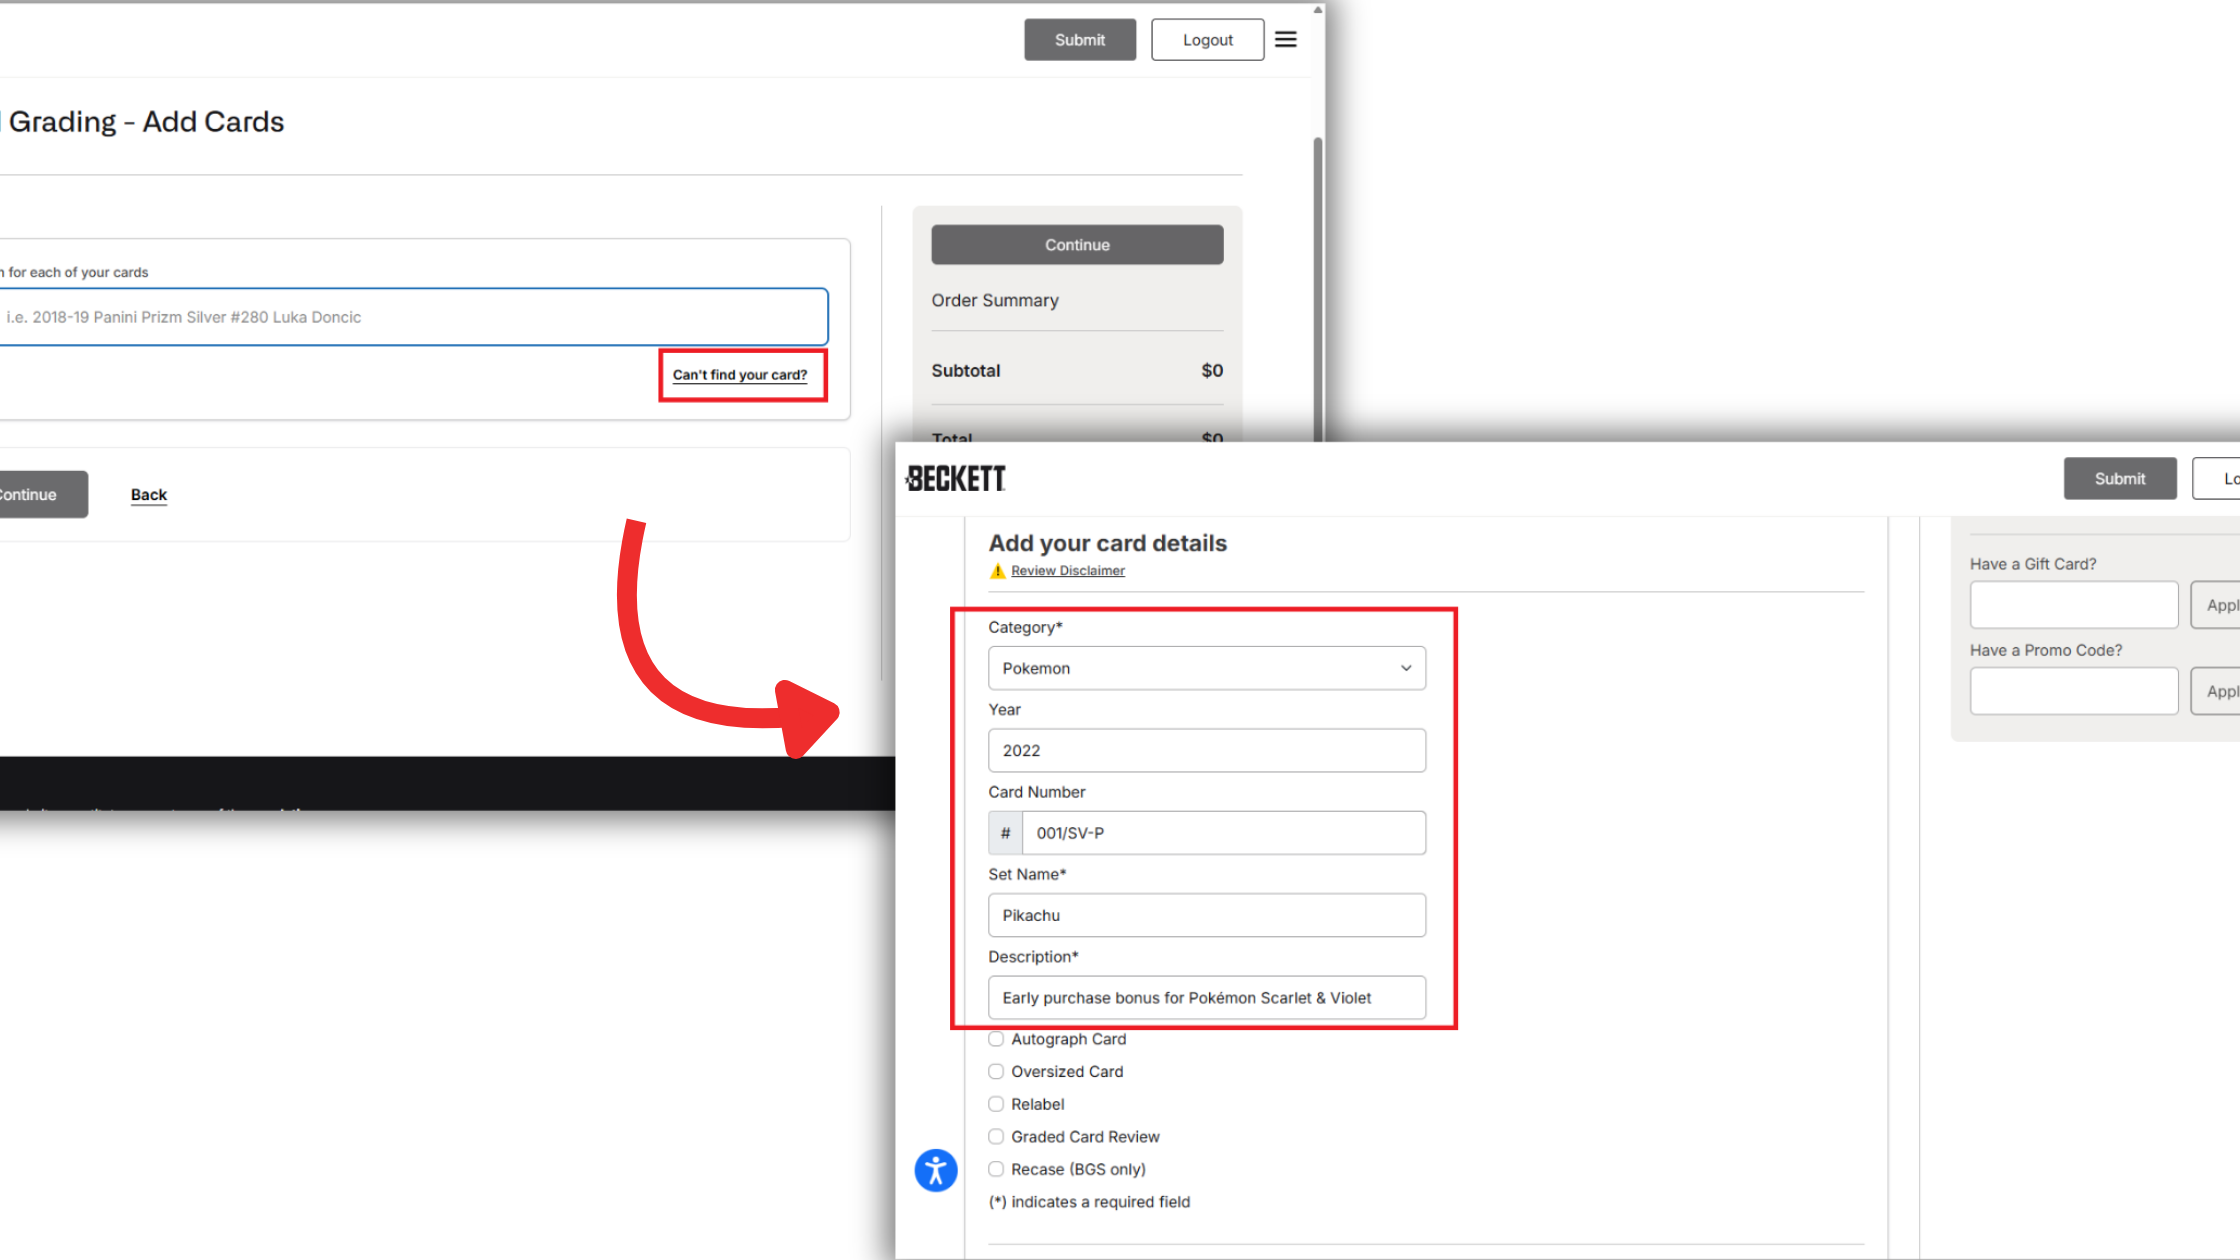Click the "Have a Gift Card?" label
Image resolution: width=2240 pixels, height=1260 pixels.
pyautogui.click(x=2033, y=564)
